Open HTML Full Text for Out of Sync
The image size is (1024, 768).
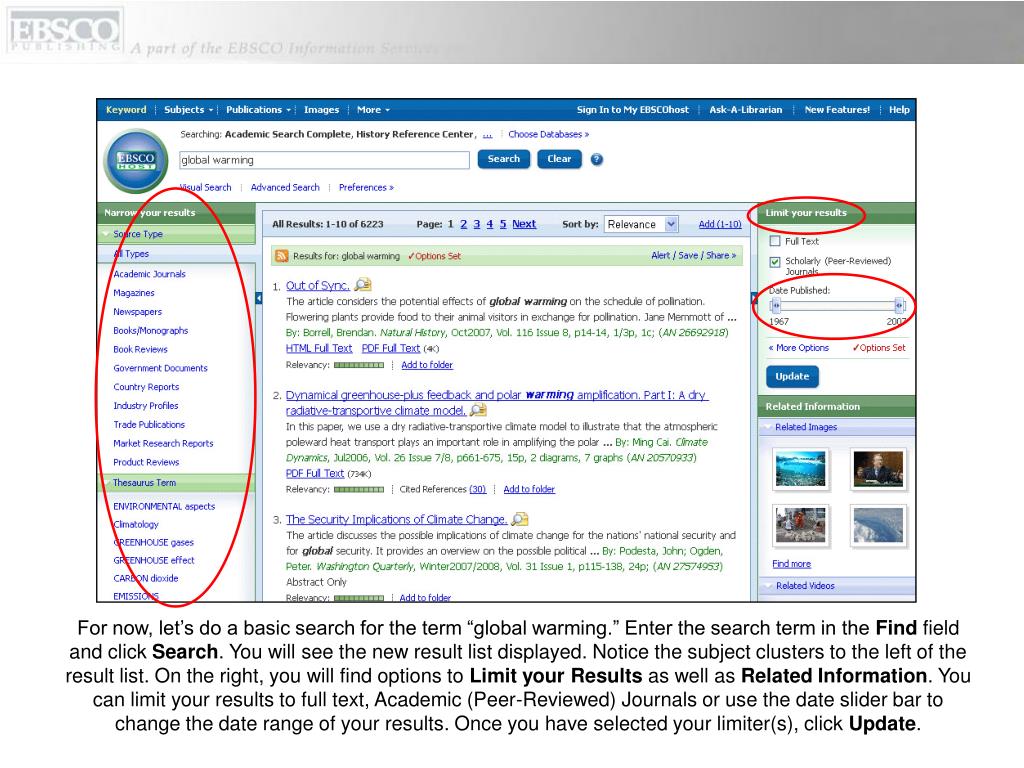pos(319,349)
